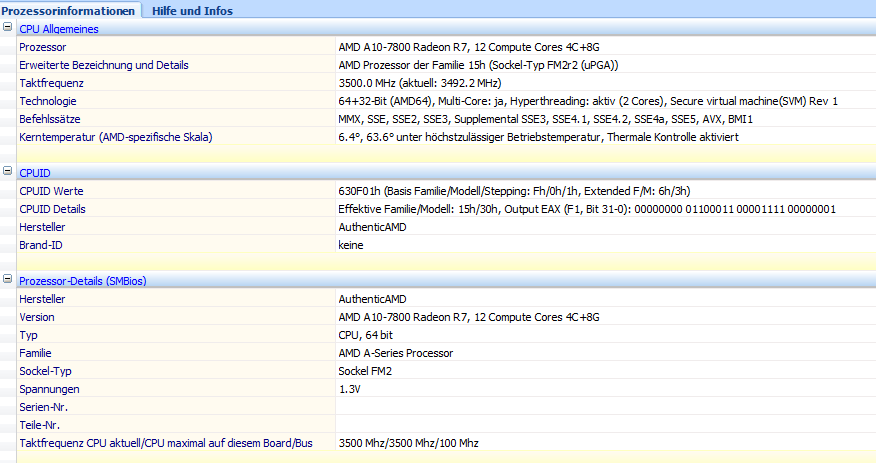
Task: Click the Typ row label
Action: pos(28,335)
